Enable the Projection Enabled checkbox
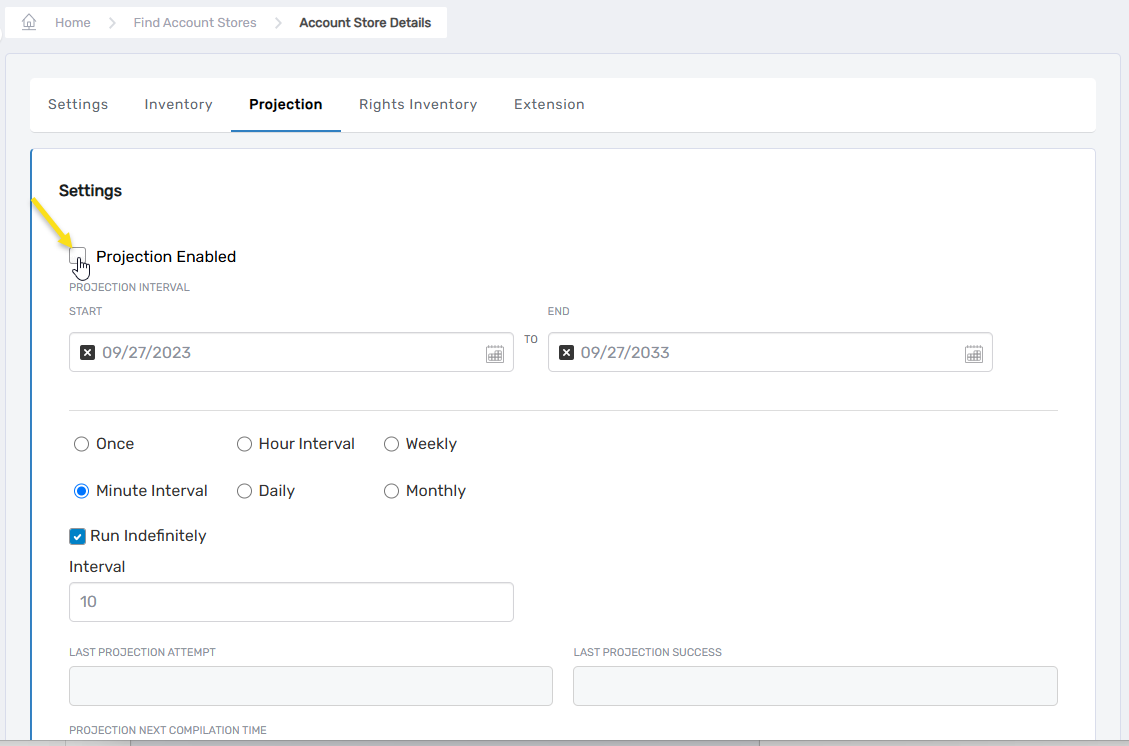 tap(78, 256)
